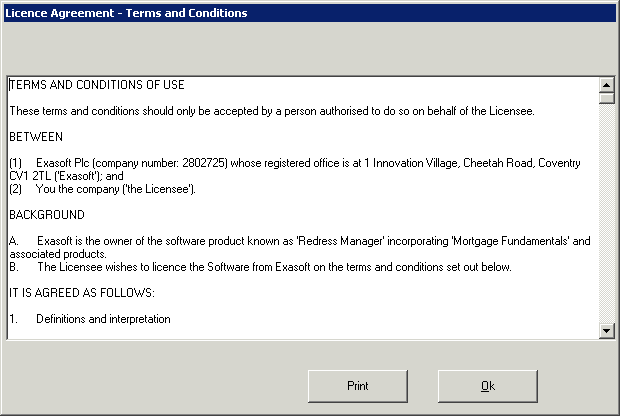Click the vertical scrollbar thumb
This screenshot has height=416, width=620.
pyautogui.click(x=607, y=98)
